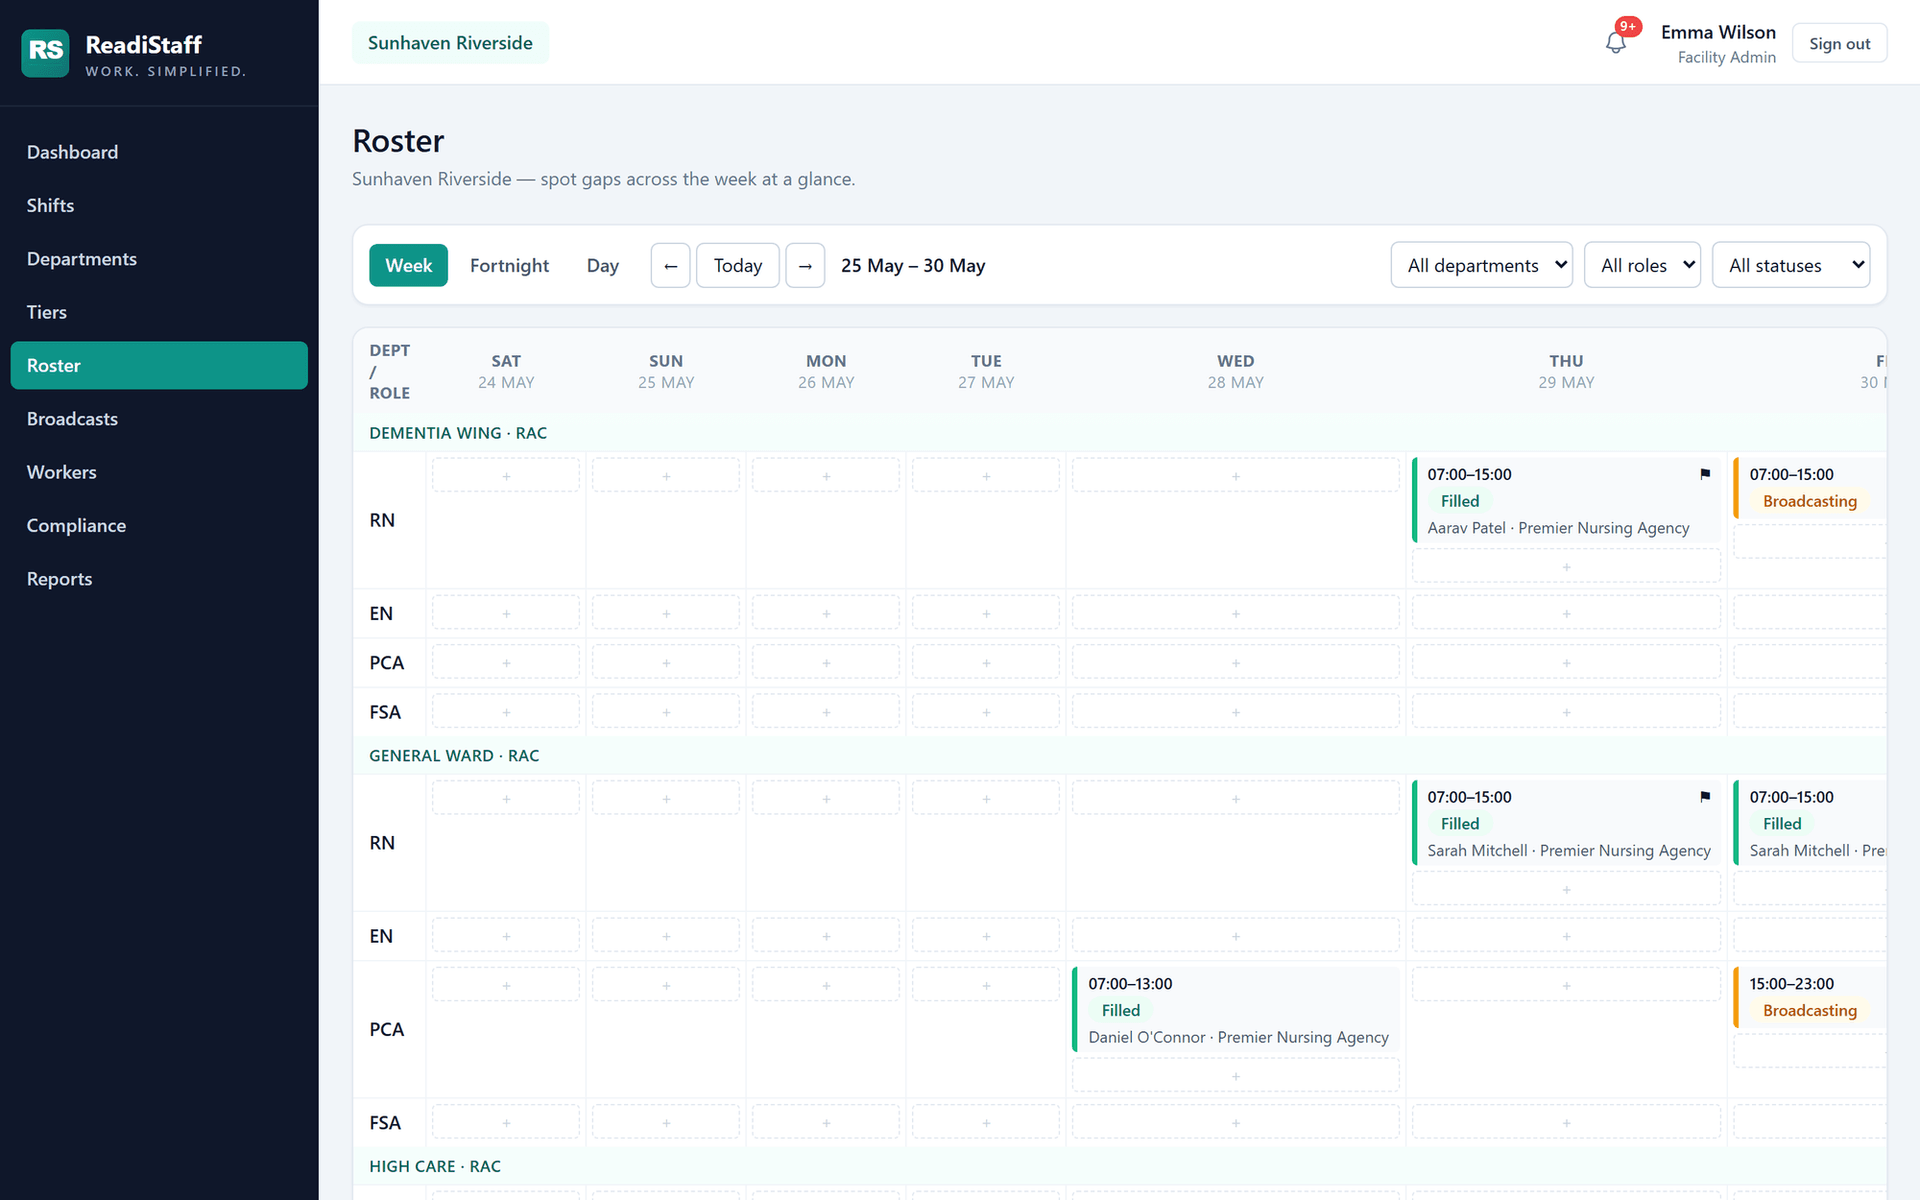The width and height of the screenshot is (1920, 1200).
Task: Add Dementia Wing FSA shift on Saturday 24 May
Action: click(506, 712)
